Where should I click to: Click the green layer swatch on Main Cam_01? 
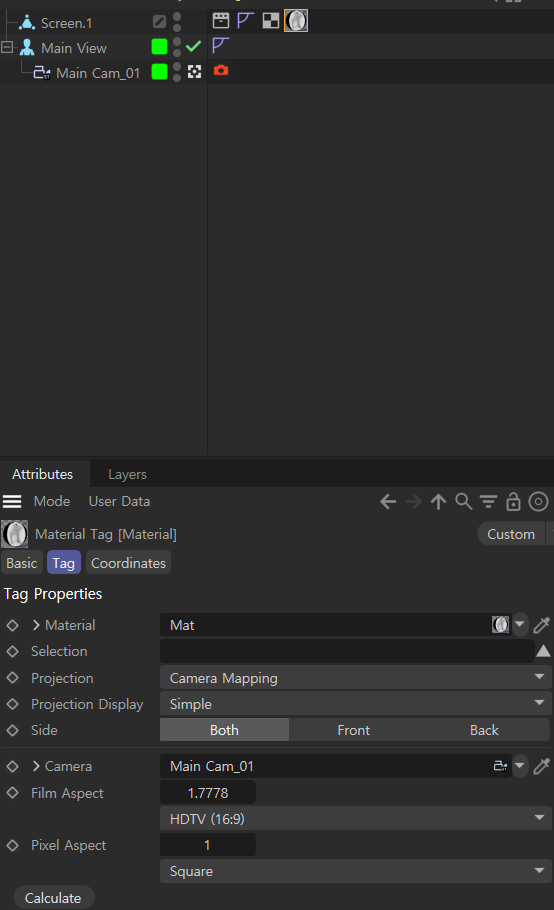tap(159, 71)
